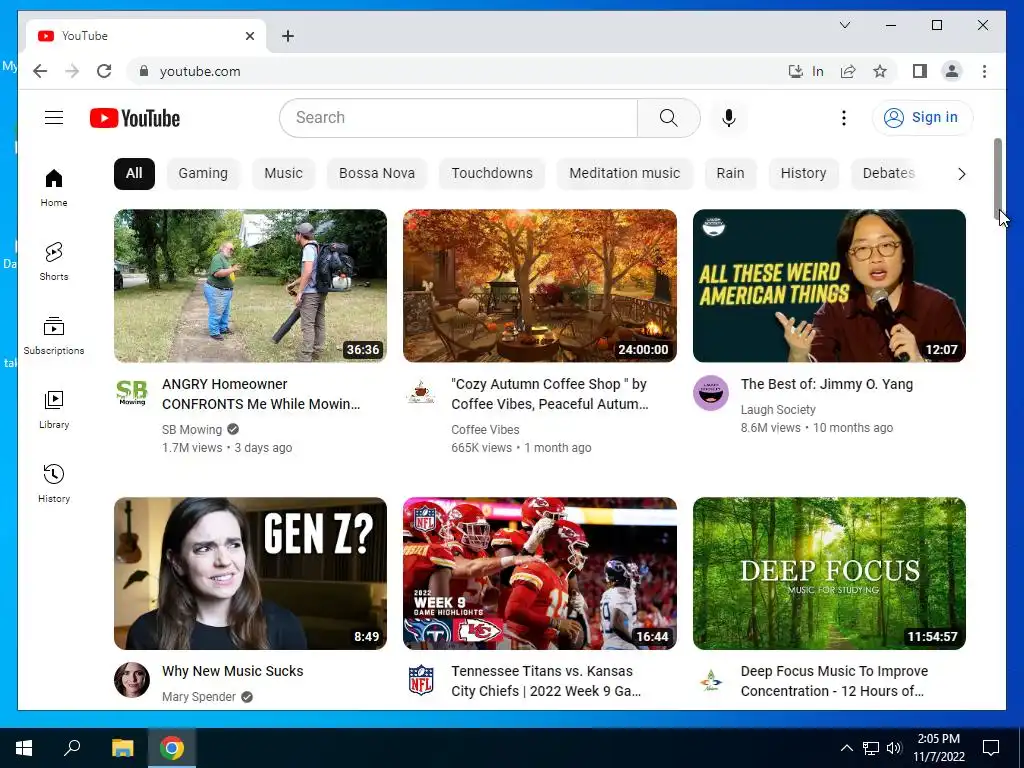Open Shorts from the sidebar
This screenshot has width=1024, height=768.
[54, 261]
